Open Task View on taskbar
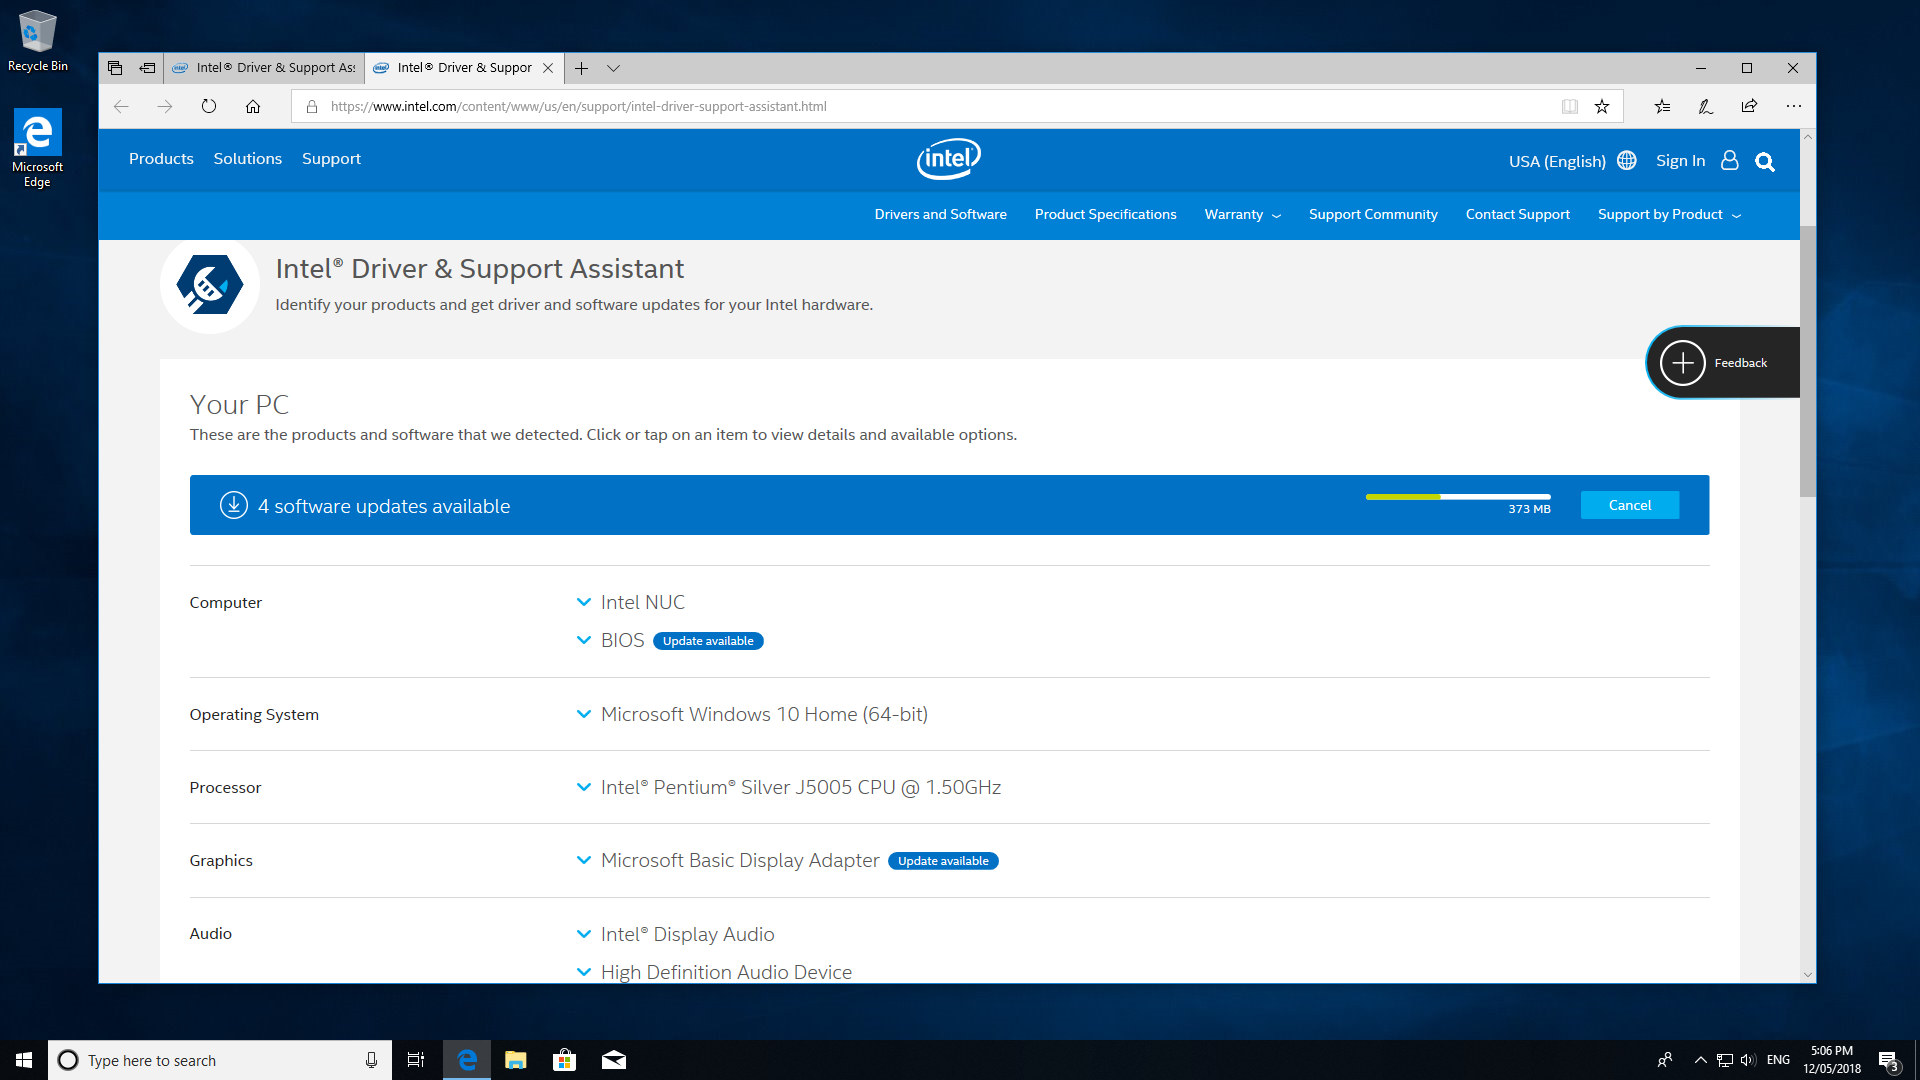 pyautogui.click(x=416, y=1060)
